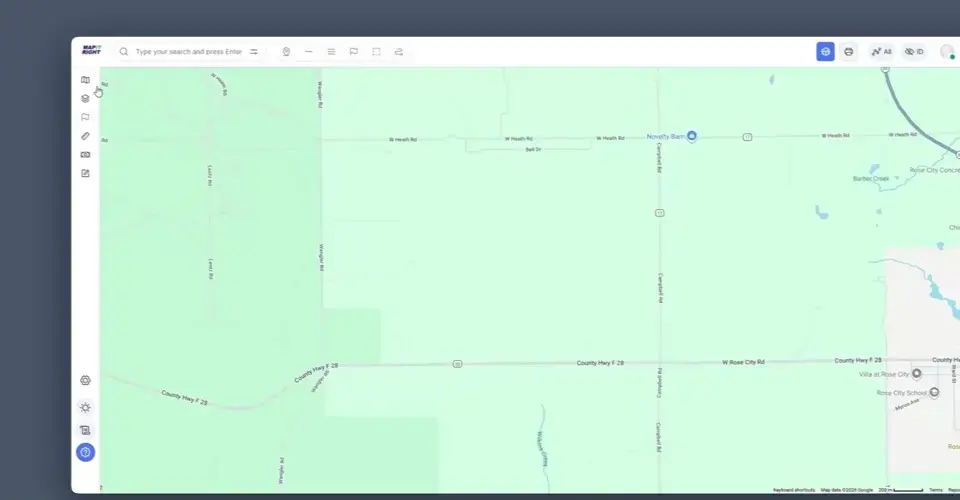Click the map data Google attribution
The image size is (960, 500).
(x=847, y=490)
